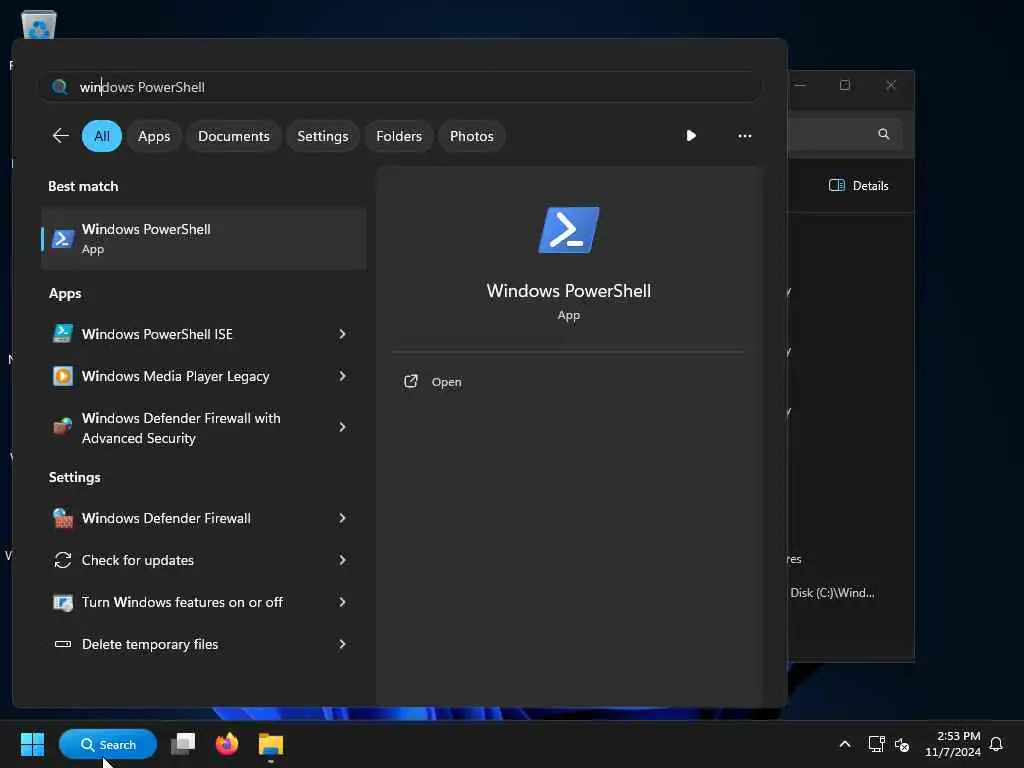The height and width of the screenshot is (768, 1024).
Task: Expand Turn Windows features chevron
Action: click(342, 602)
